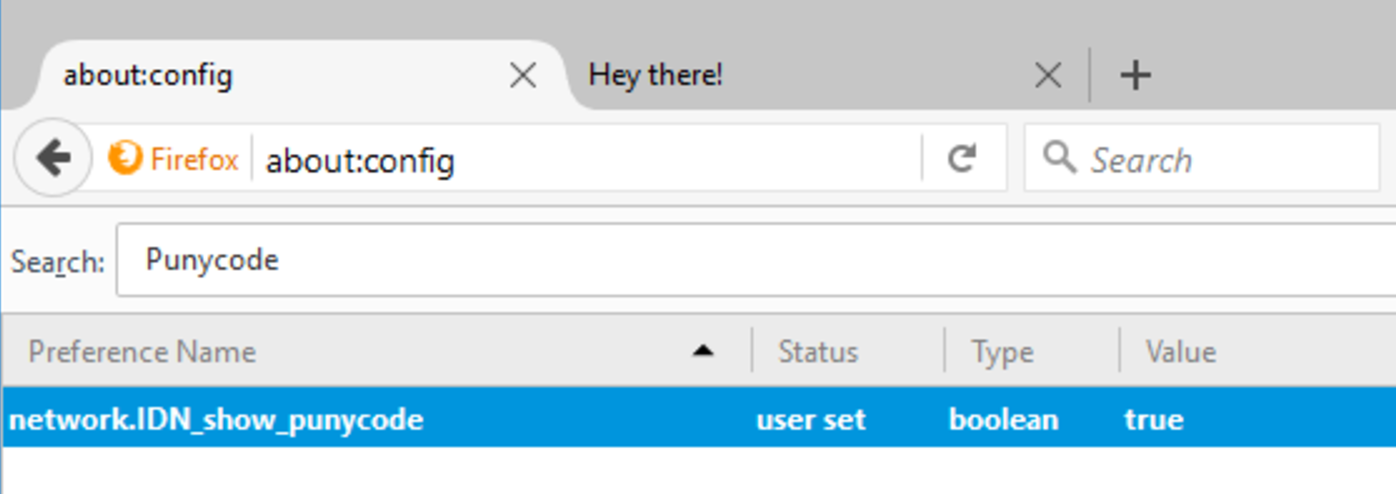Close the about:config tab
The width and height of the screenshot is (1398, 494).
tap(523, 75)
